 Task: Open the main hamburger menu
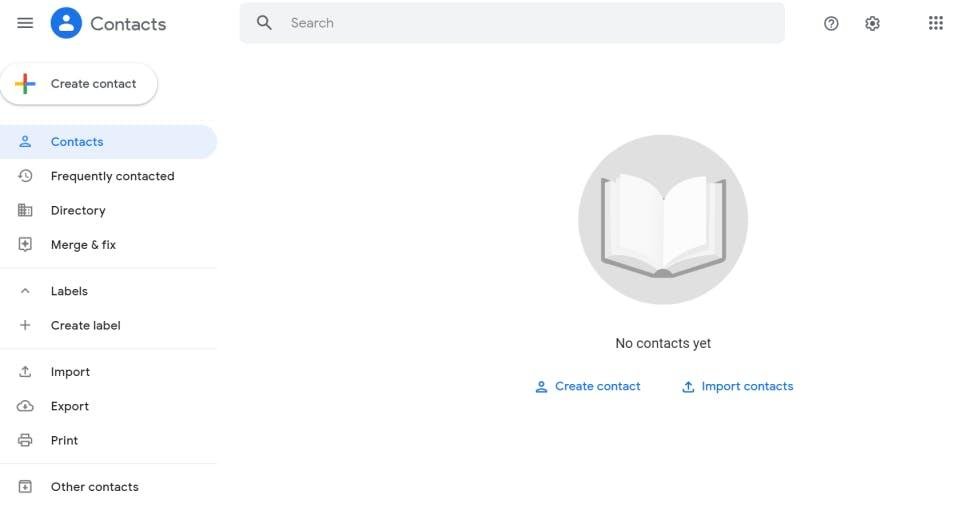(25, 23)
